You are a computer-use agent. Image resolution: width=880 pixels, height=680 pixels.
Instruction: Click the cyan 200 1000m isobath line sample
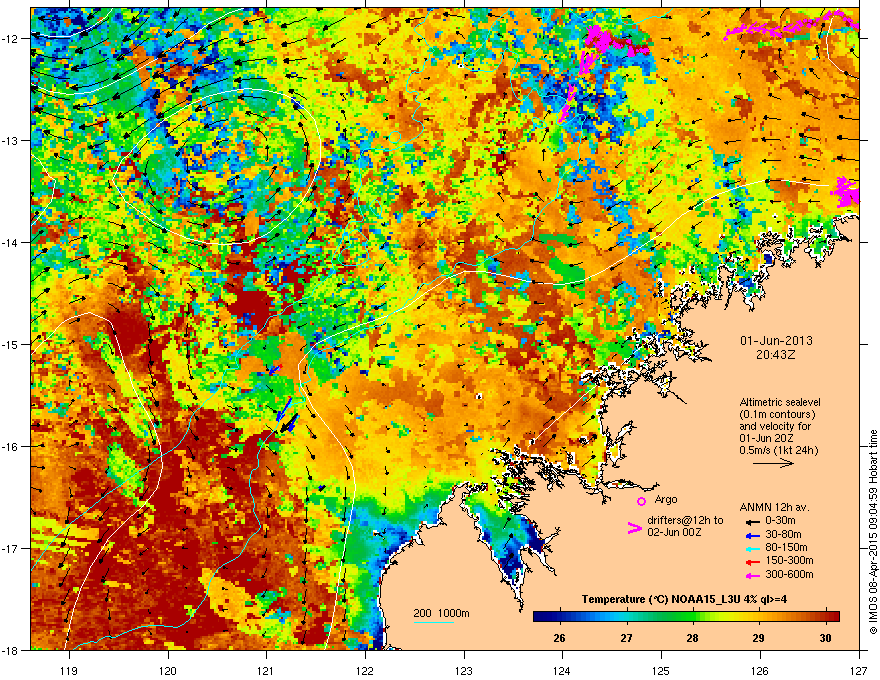[433, 622]
